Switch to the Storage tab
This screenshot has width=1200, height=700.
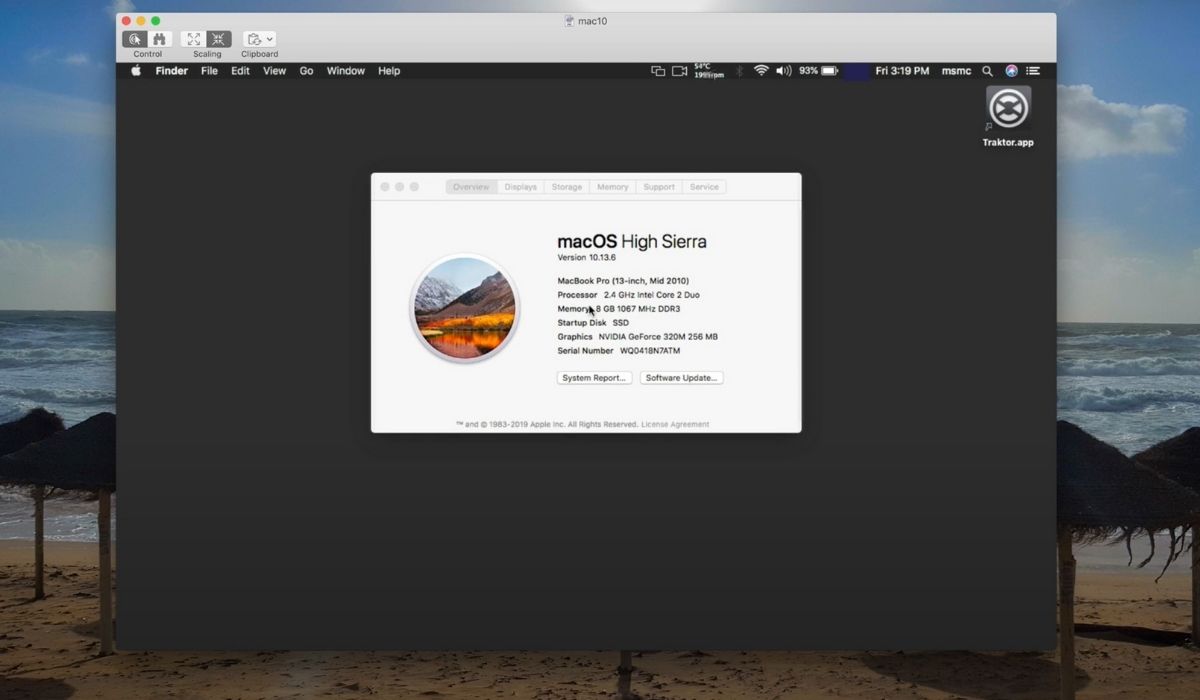coord(566,186)
